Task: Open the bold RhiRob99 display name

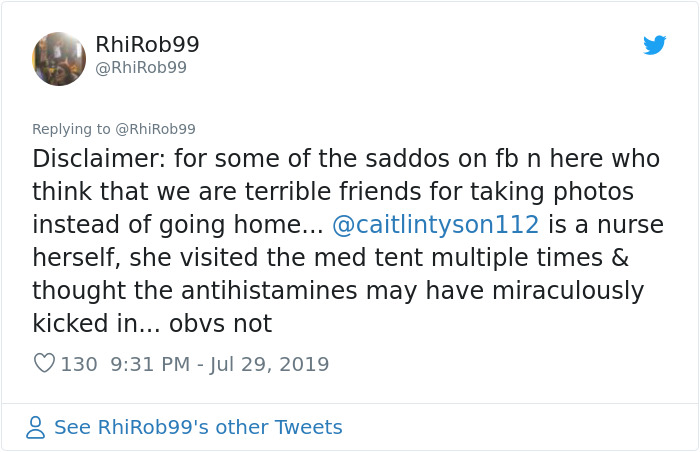Action: point(147,44)
